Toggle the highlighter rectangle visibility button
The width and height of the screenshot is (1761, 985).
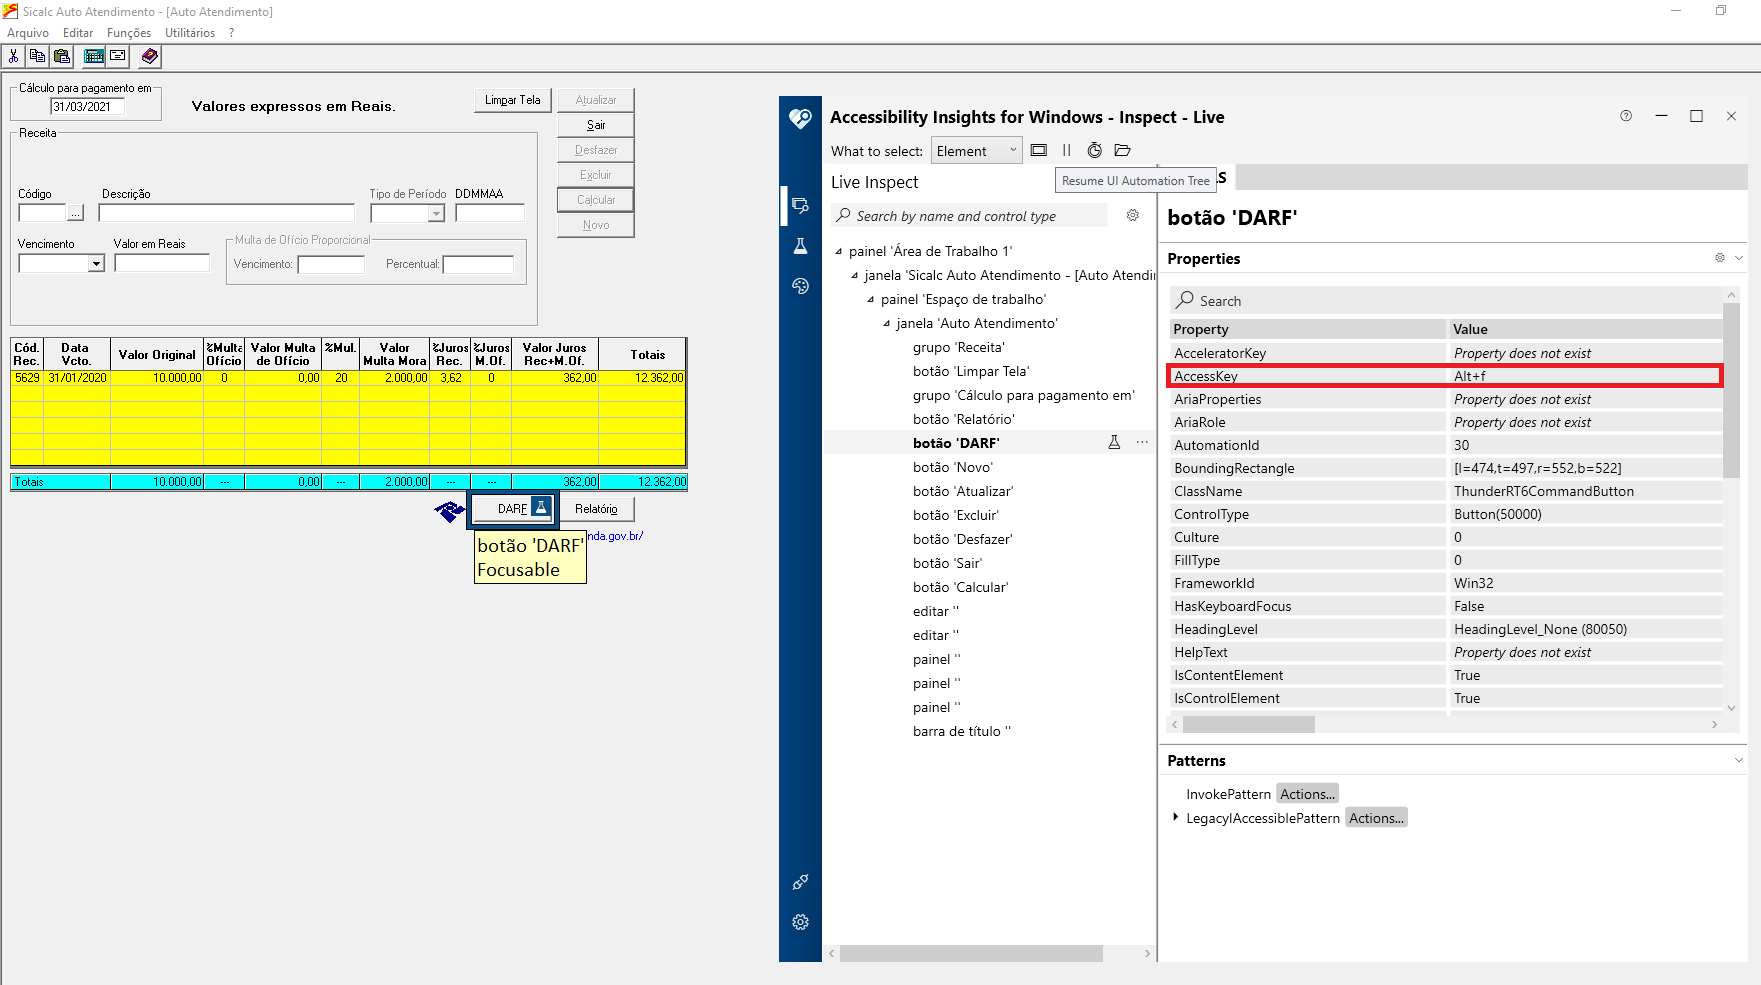tap(1039, 150)
